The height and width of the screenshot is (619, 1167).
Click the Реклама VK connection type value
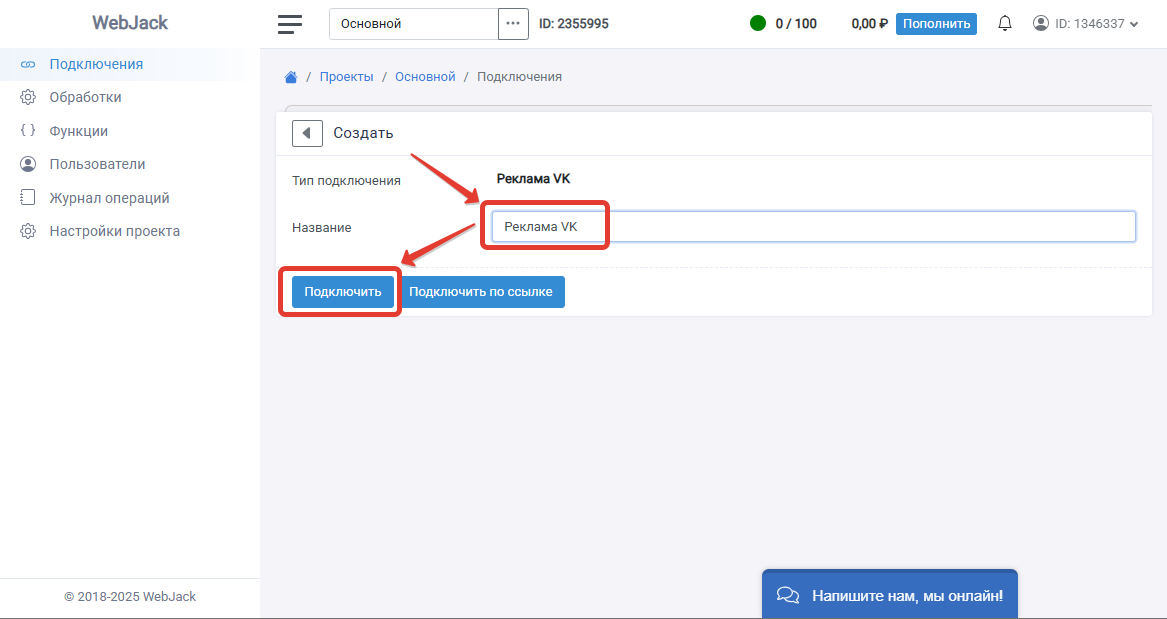coord(533,179)
